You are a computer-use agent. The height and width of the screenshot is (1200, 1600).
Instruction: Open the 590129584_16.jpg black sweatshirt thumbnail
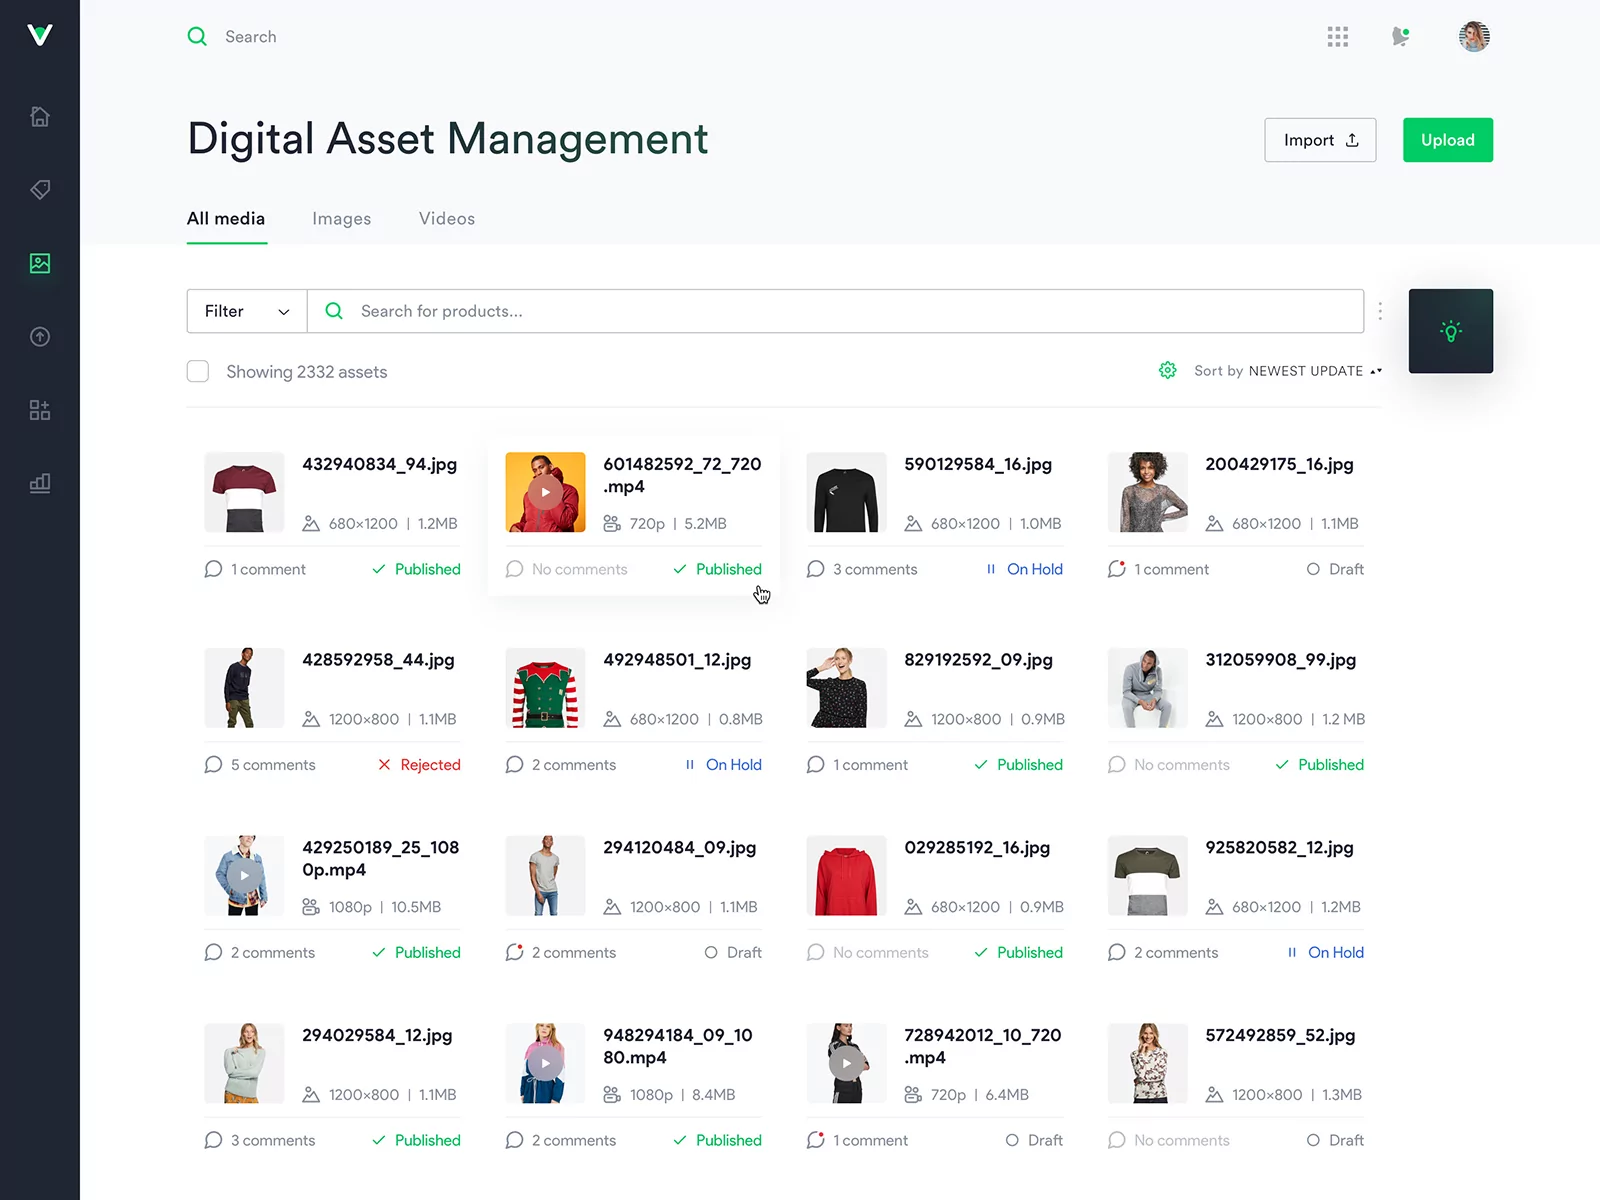pos(846,492)
